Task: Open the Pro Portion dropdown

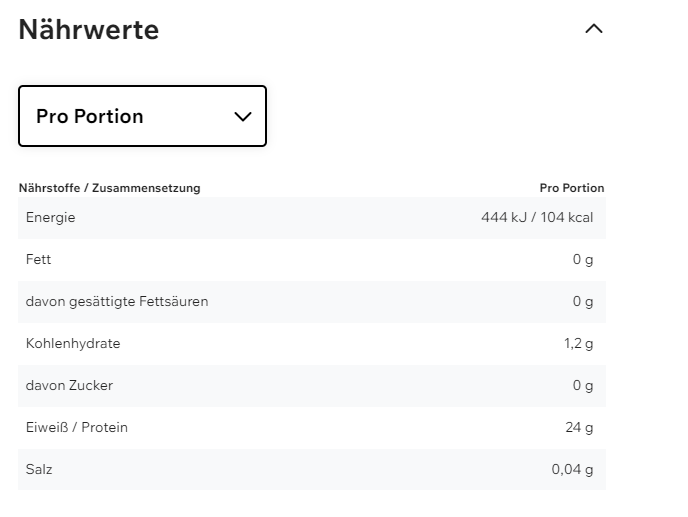Action: point(142,116)
